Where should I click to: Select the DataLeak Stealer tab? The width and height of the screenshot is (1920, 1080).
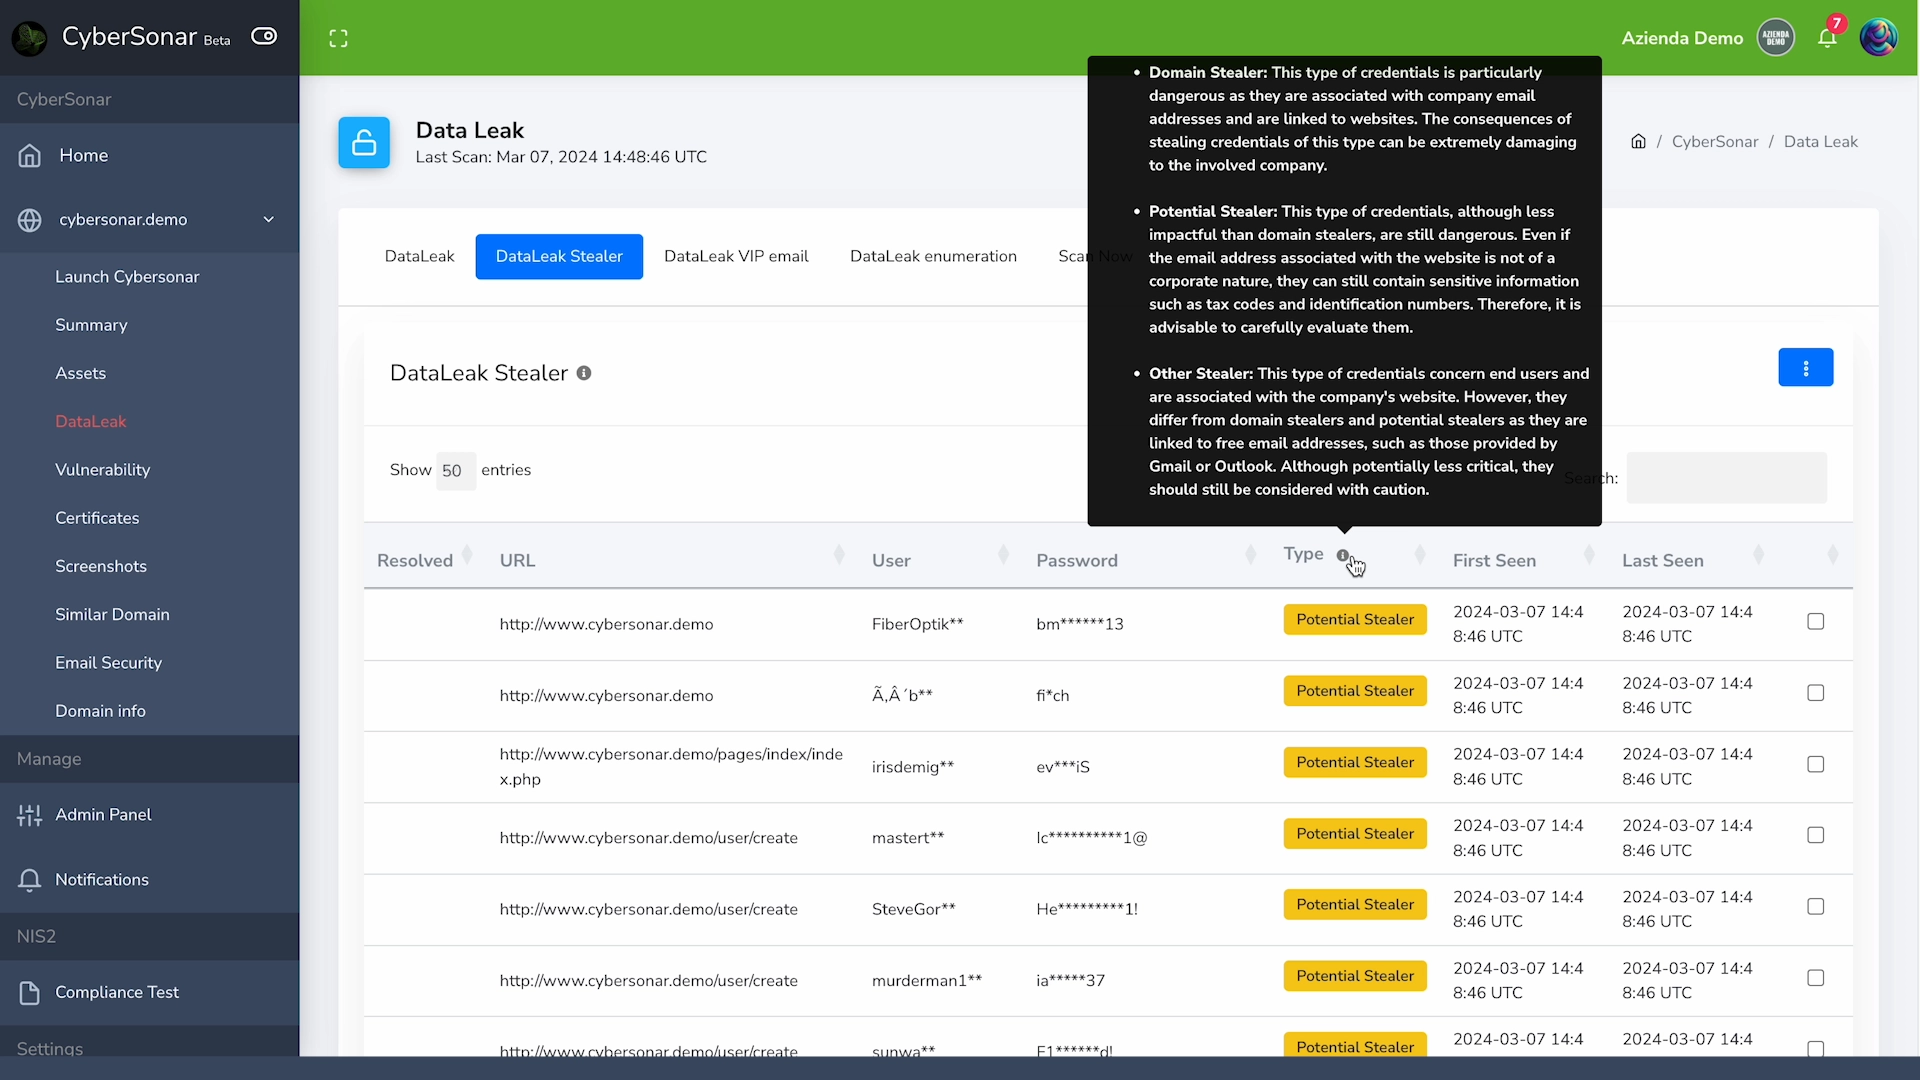point(559,257)
